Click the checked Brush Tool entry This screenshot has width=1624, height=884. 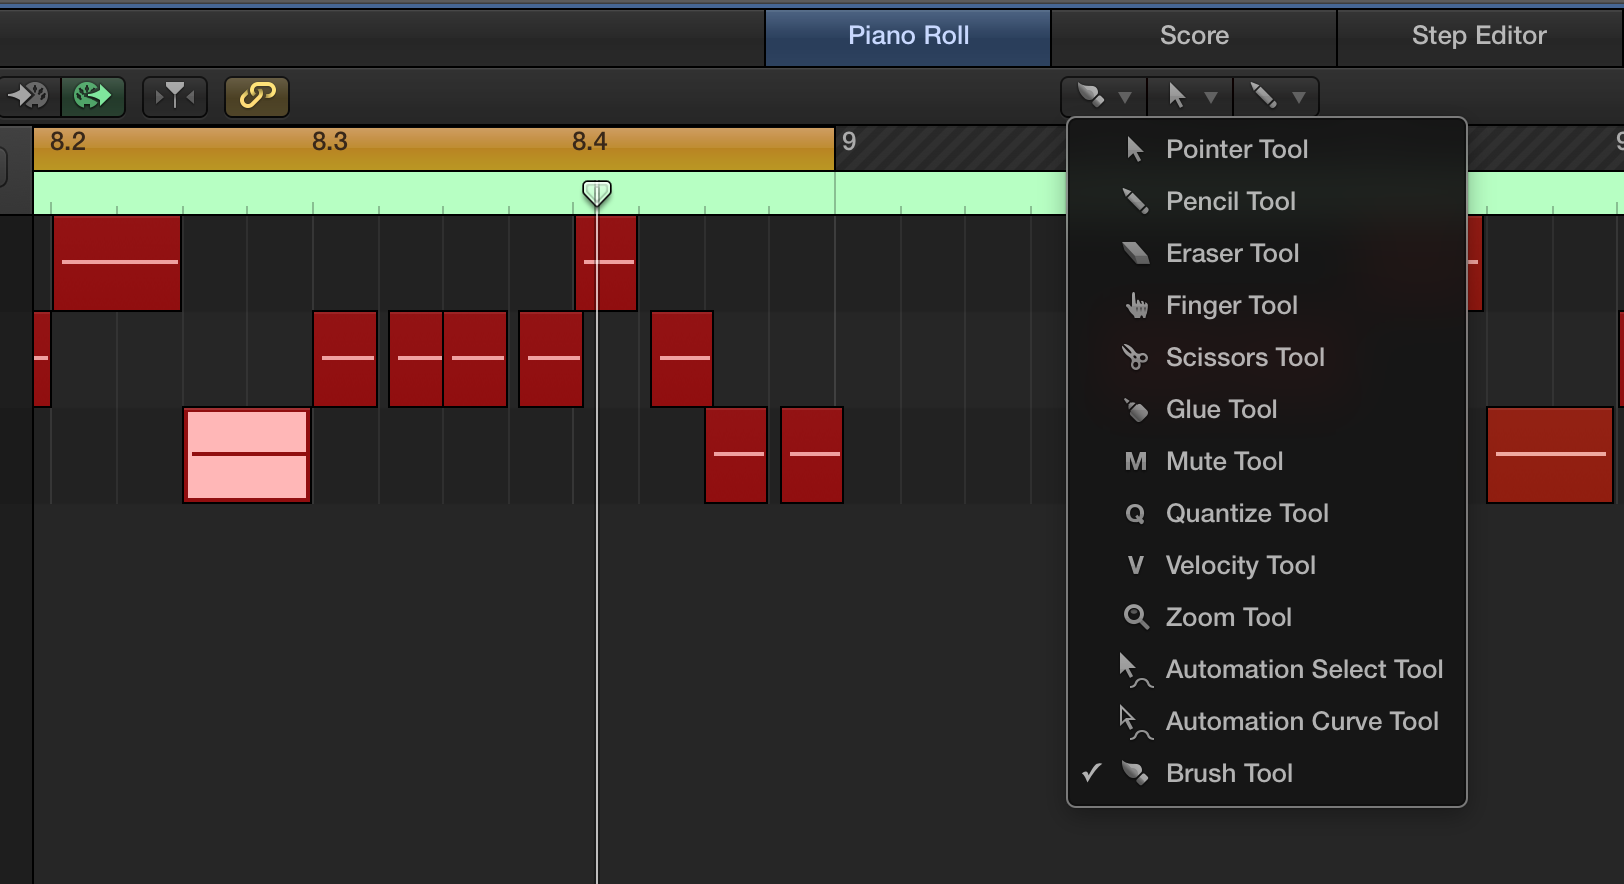click(1267, 773)
